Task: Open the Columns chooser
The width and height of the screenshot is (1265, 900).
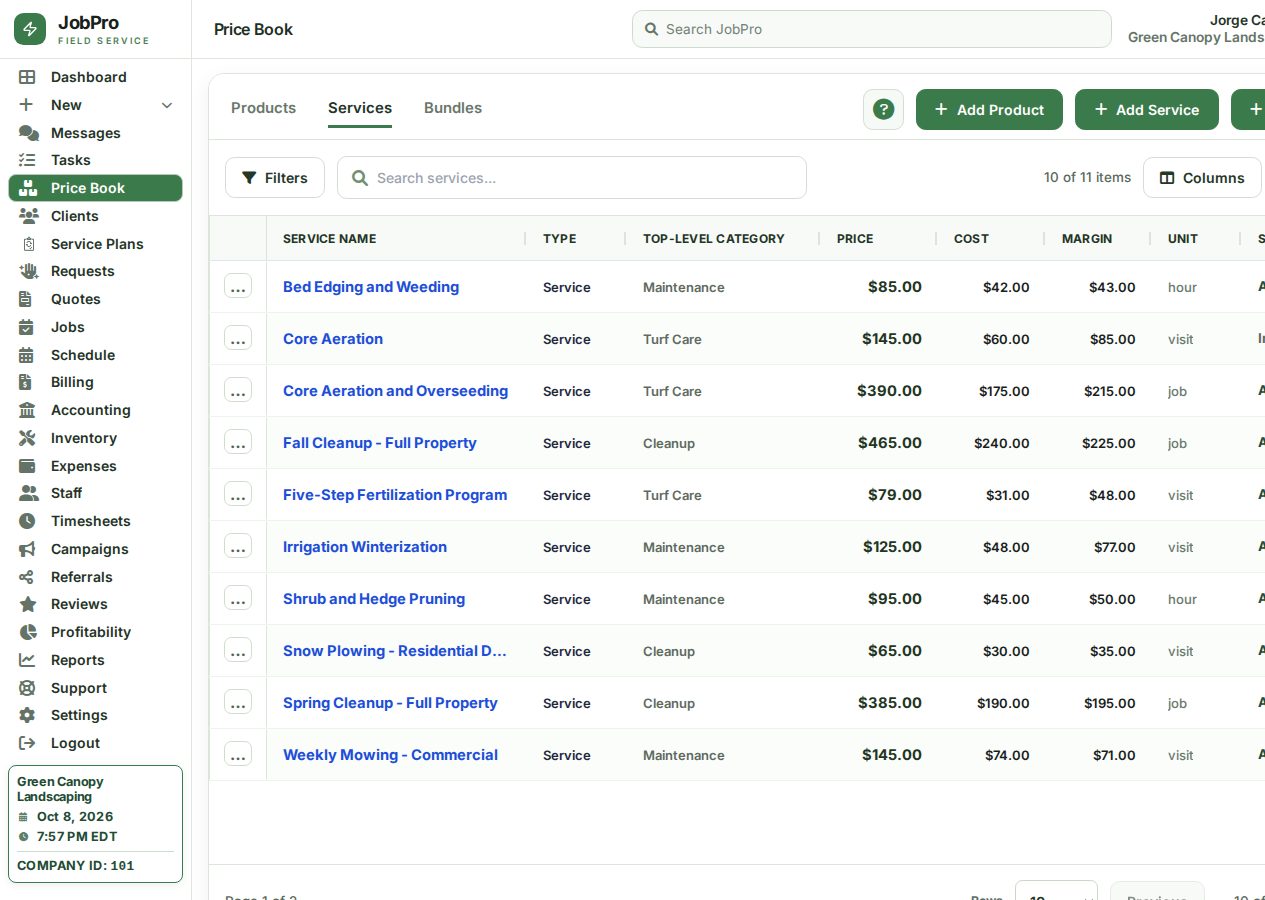Action: click(x=1202, y=178)
